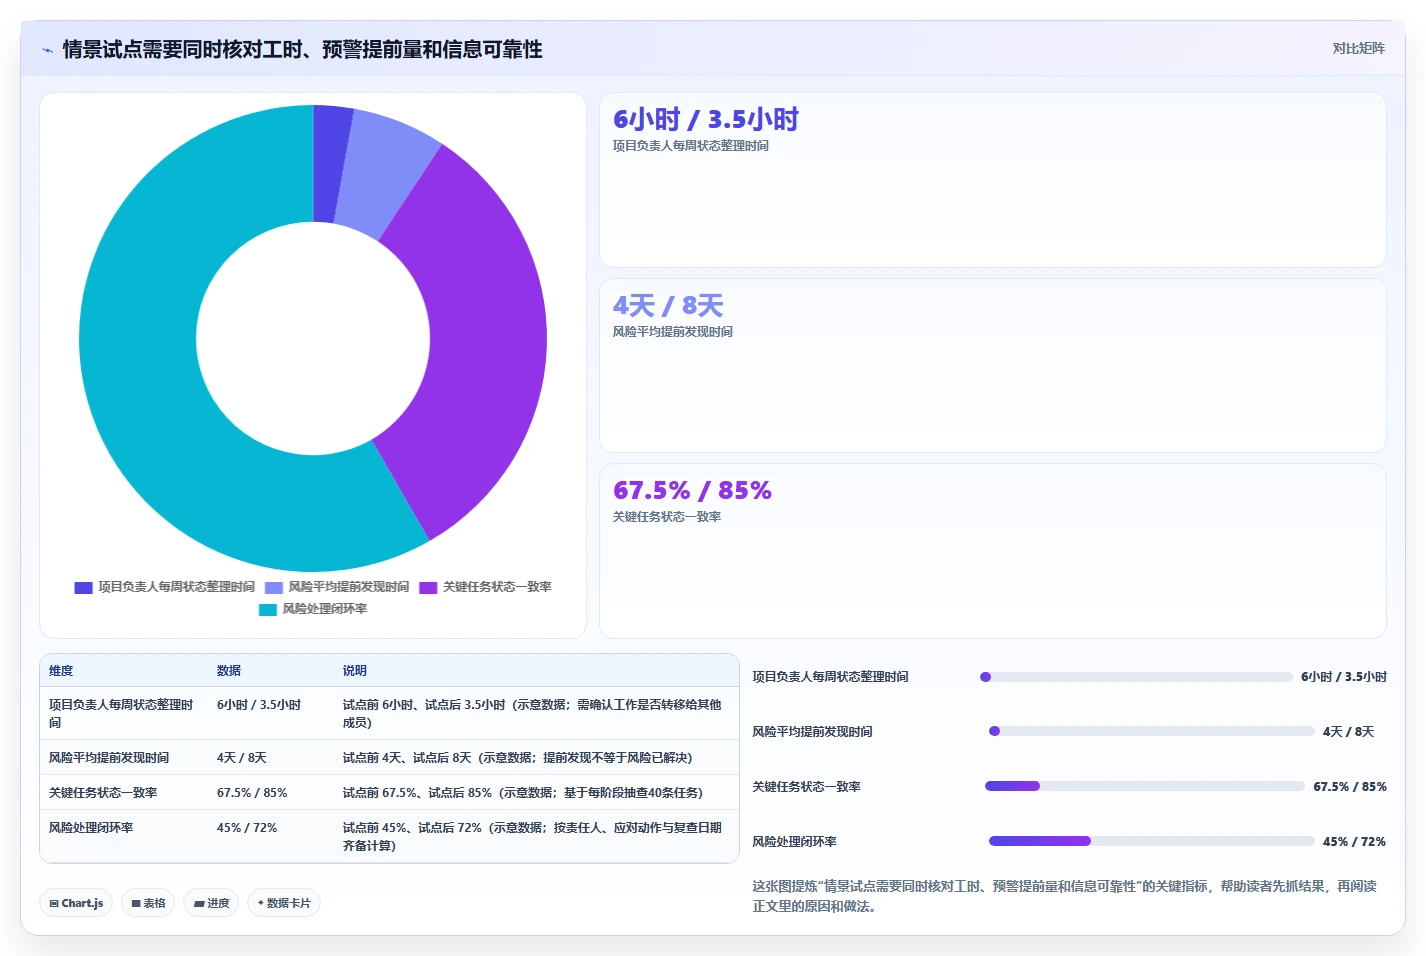
Task: Click progress bar for 项目负责人每周状态整理时间
Action: pyautogui.click(x=1136, y=677)
